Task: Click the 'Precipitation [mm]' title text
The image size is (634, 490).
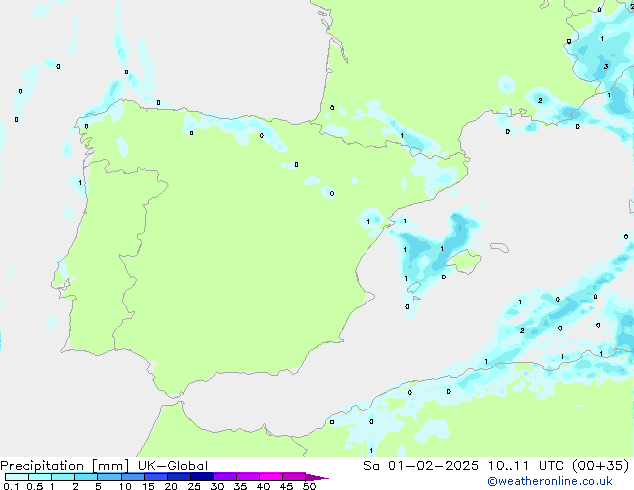Action: [64, 466]
